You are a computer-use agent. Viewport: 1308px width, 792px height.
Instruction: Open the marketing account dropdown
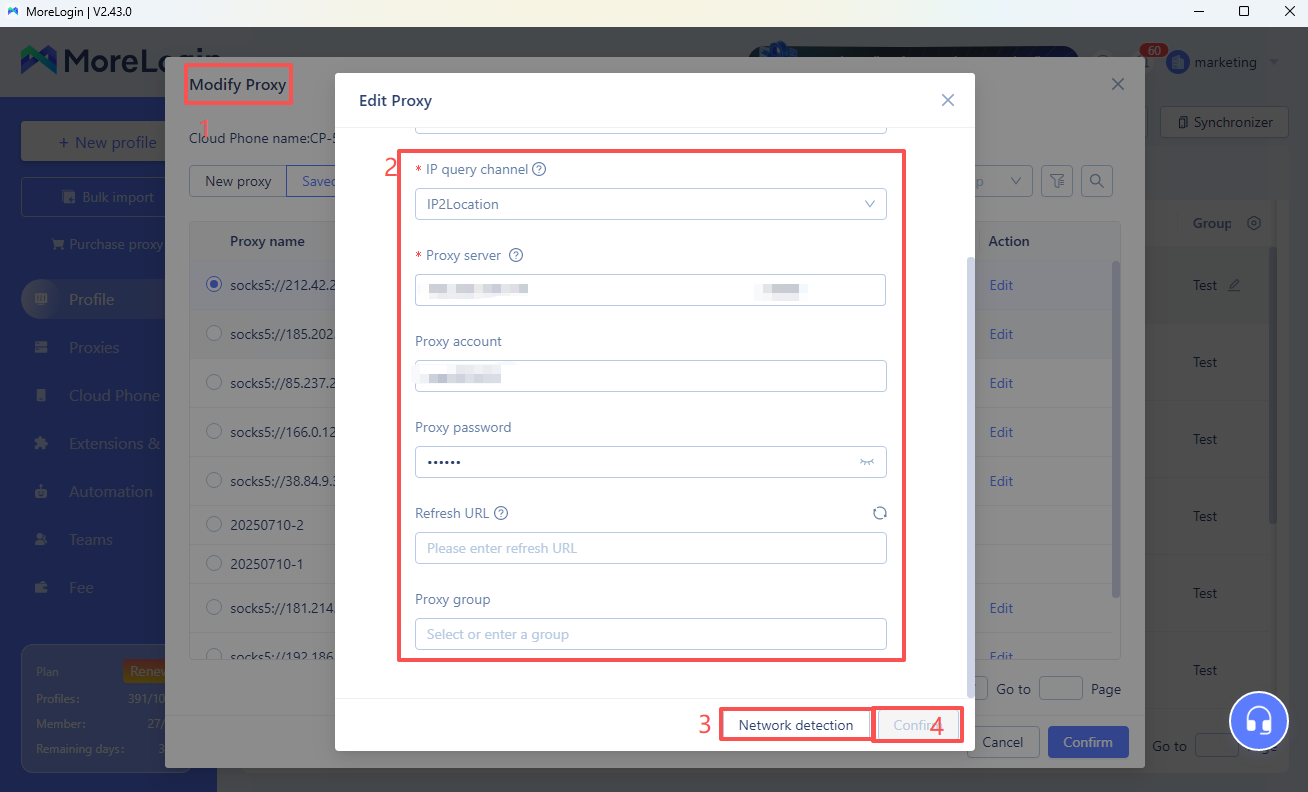pyautogui.click(x=1273, y=62)
